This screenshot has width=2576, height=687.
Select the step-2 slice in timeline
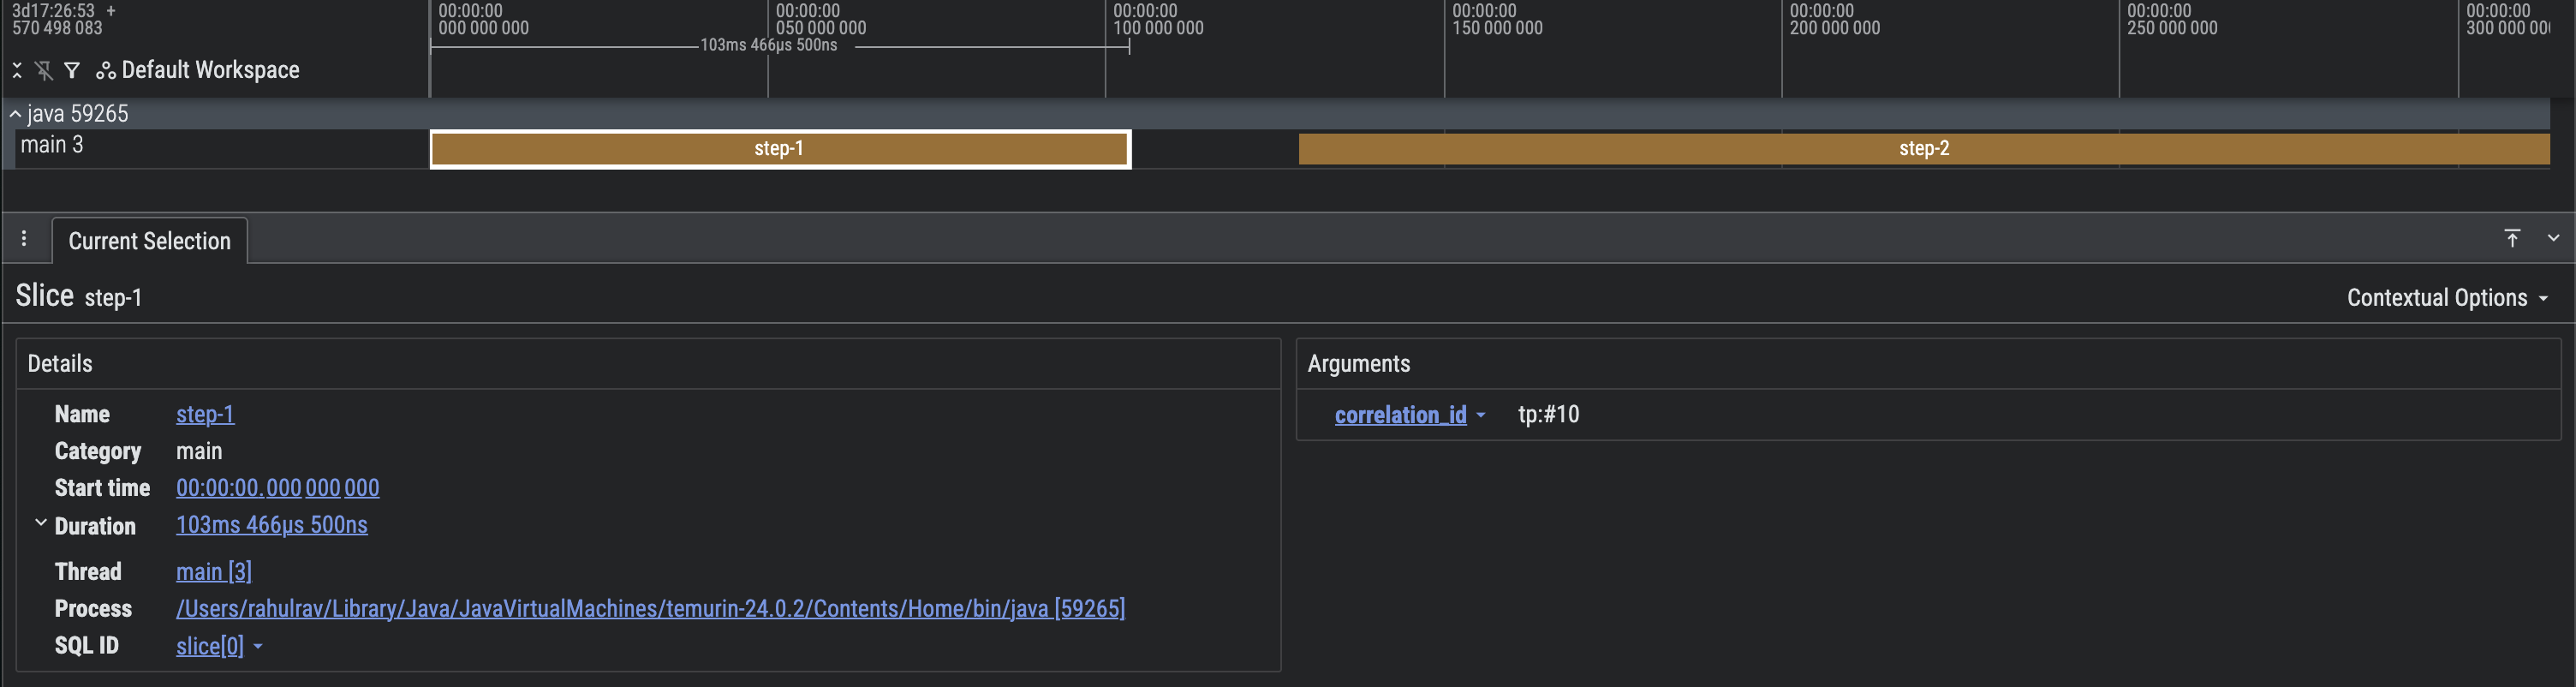click(1922, 149)
